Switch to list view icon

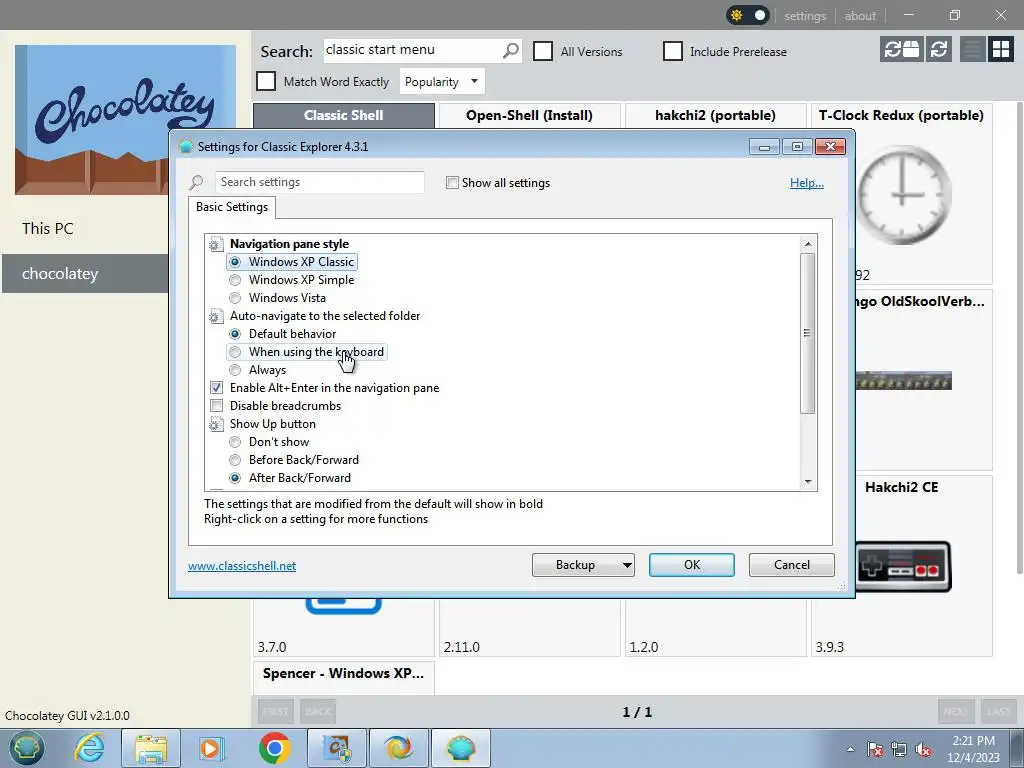[x=972, y=49]
